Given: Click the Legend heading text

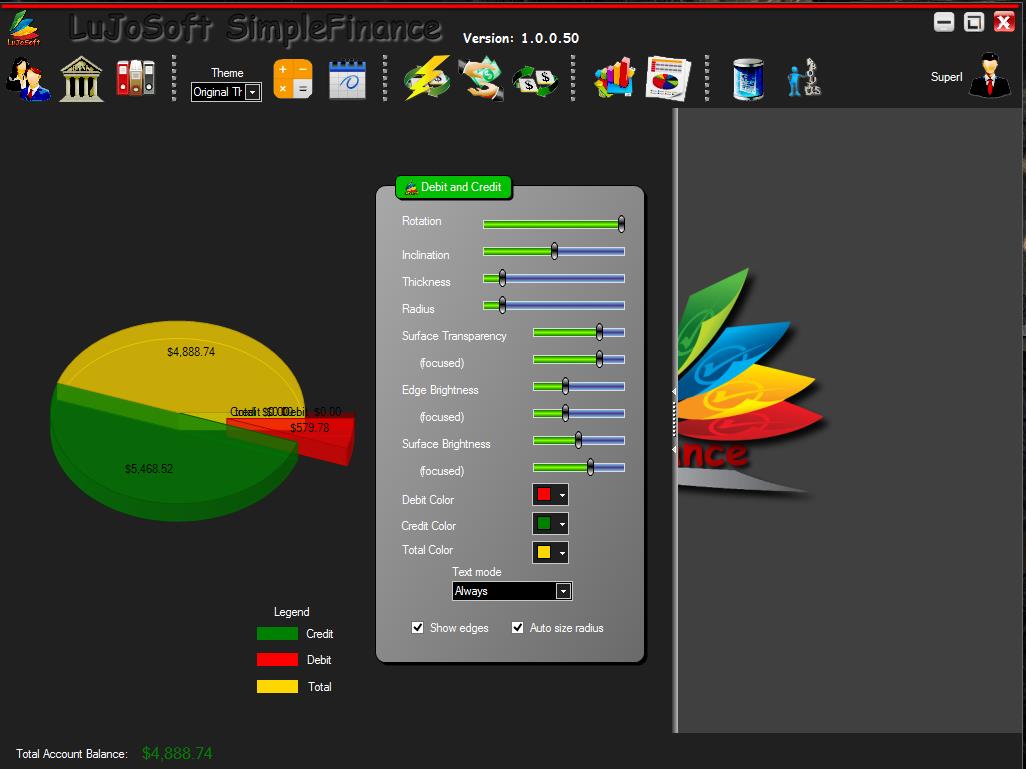Looking at the screenshot, I should click(291, 612).
